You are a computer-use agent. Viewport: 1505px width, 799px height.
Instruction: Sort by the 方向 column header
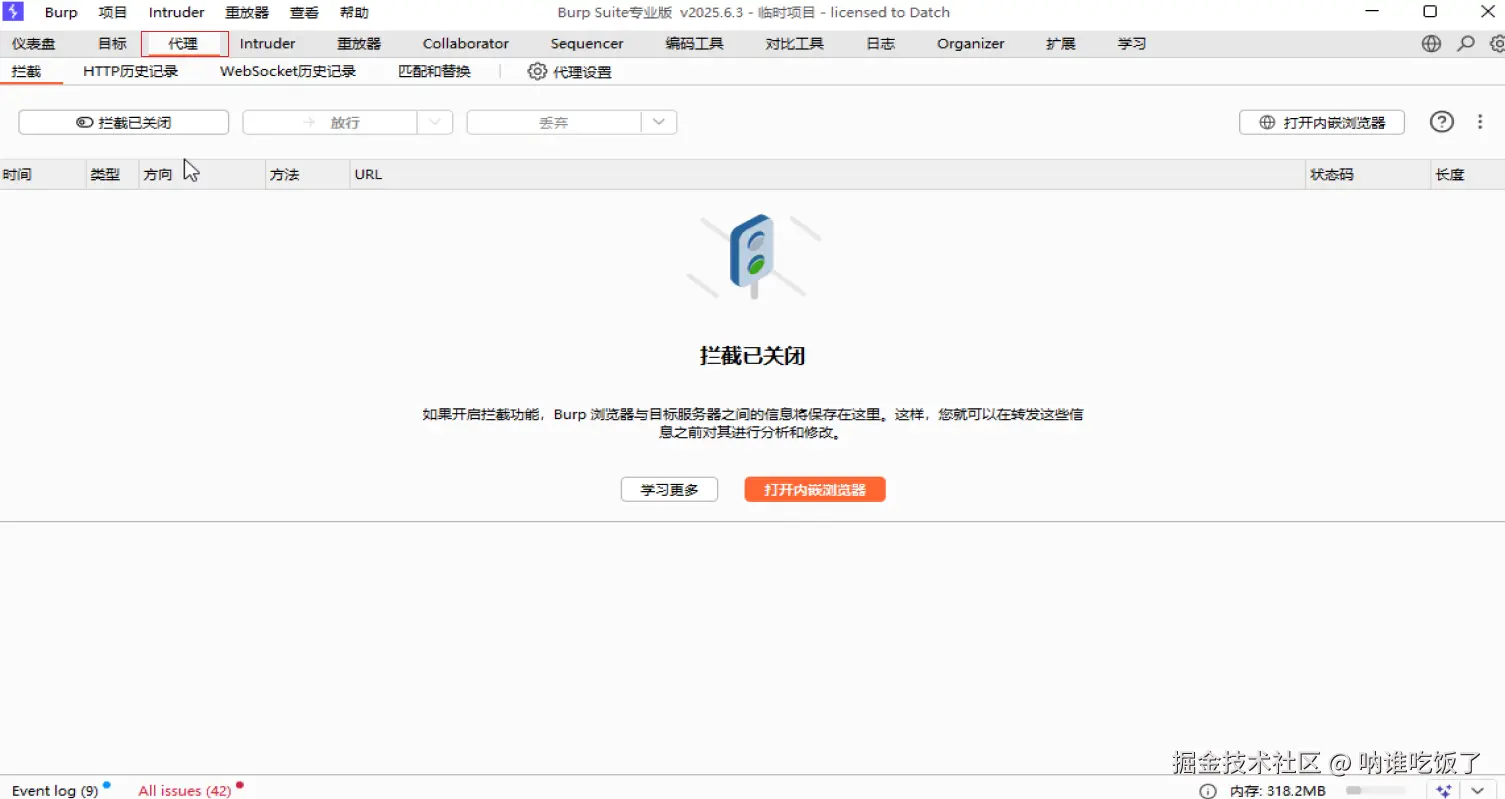coord(202,174)
